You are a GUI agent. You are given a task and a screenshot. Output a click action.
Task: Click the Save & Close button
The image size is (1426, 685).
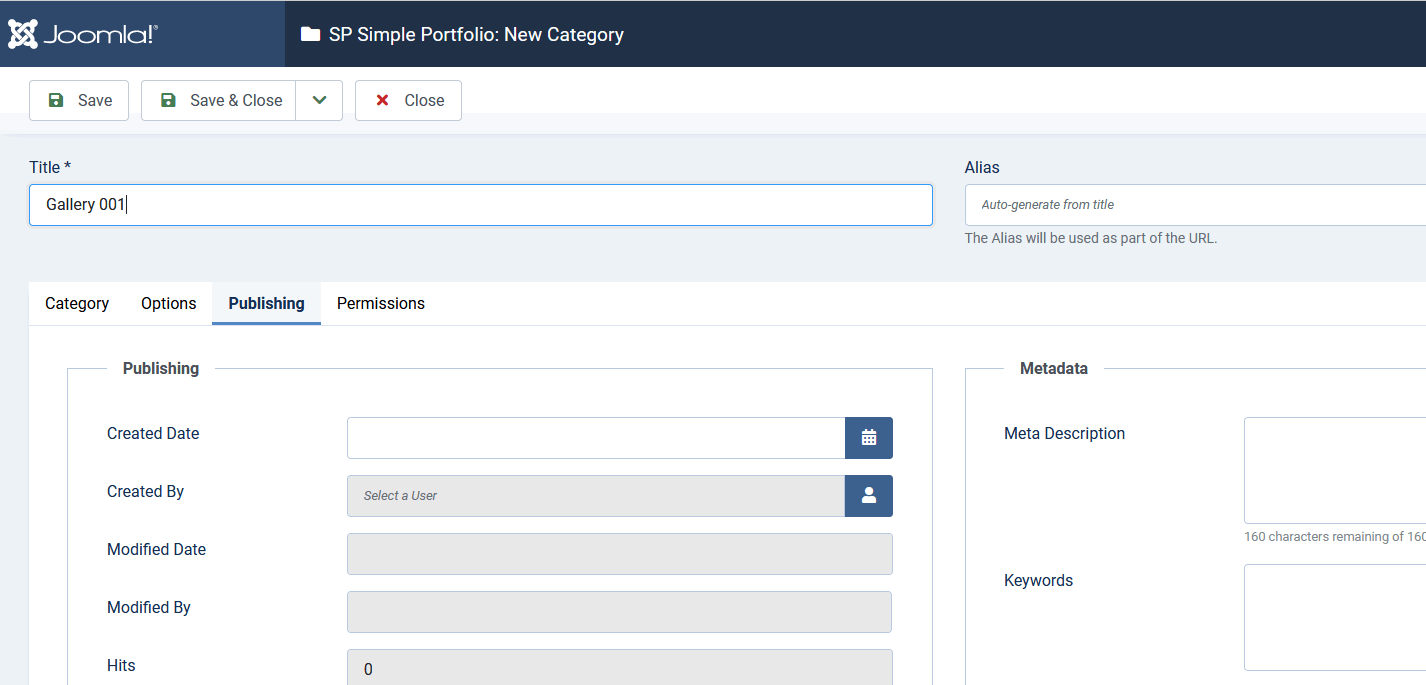coord(219,101)
